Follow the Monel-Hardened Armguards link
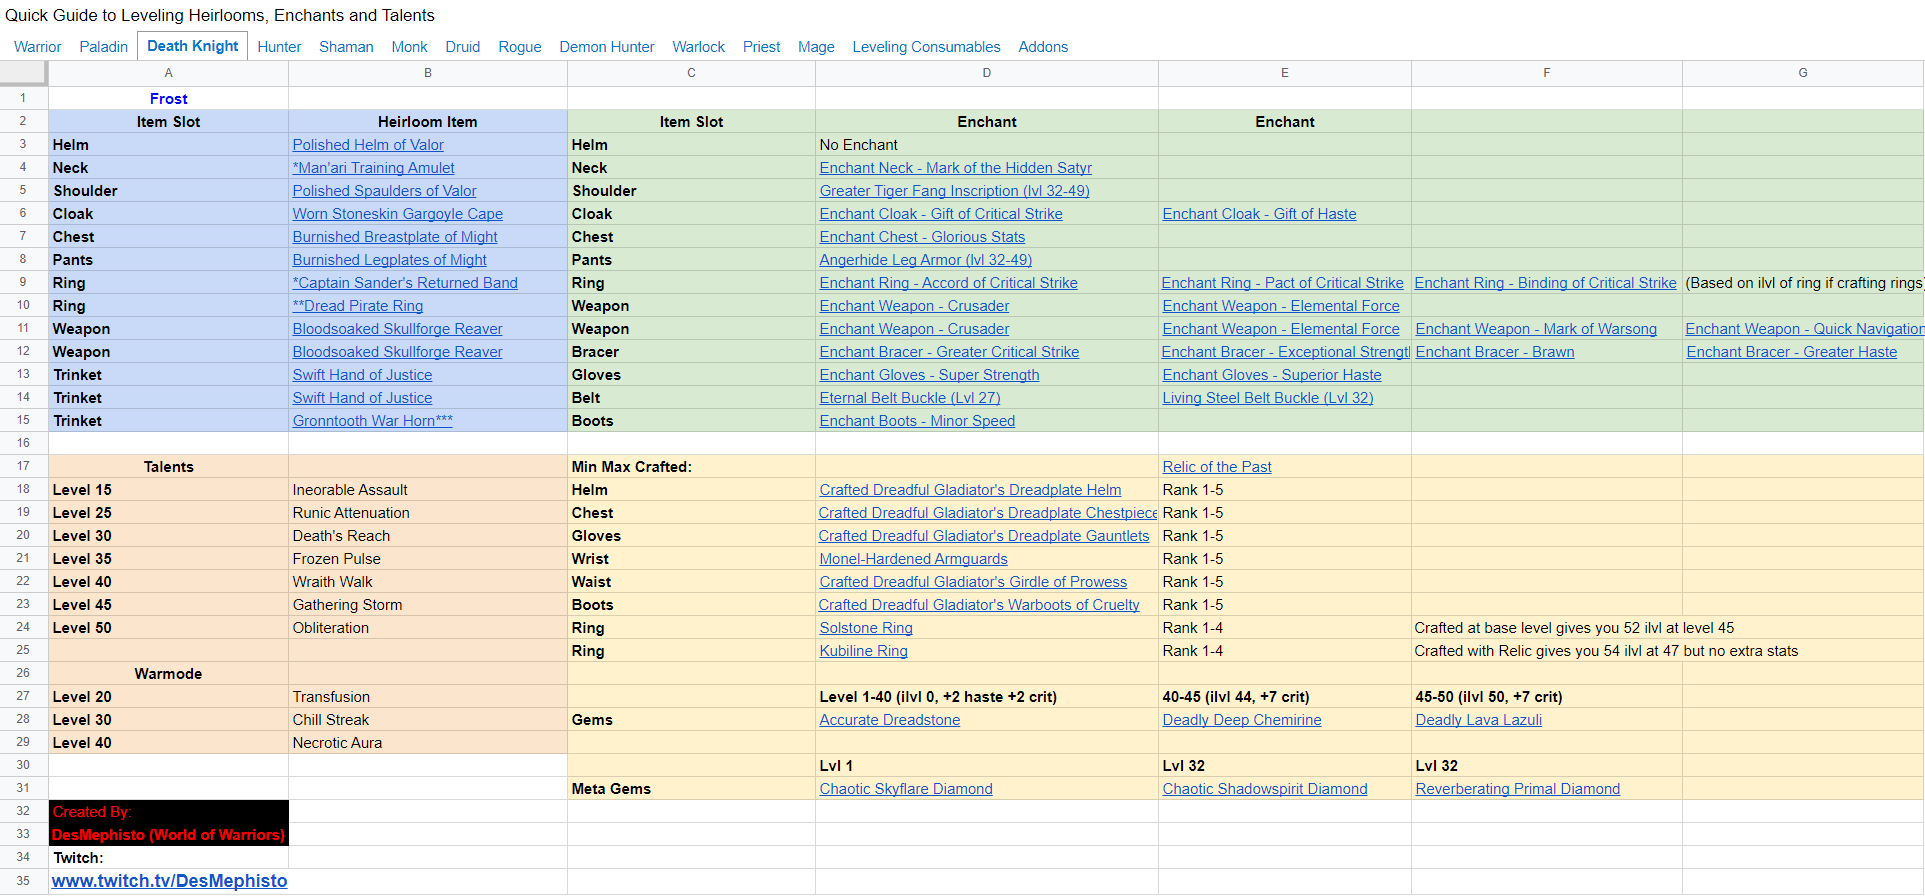This screenshot has width=1925, height=896. click(x=913, y=559)
